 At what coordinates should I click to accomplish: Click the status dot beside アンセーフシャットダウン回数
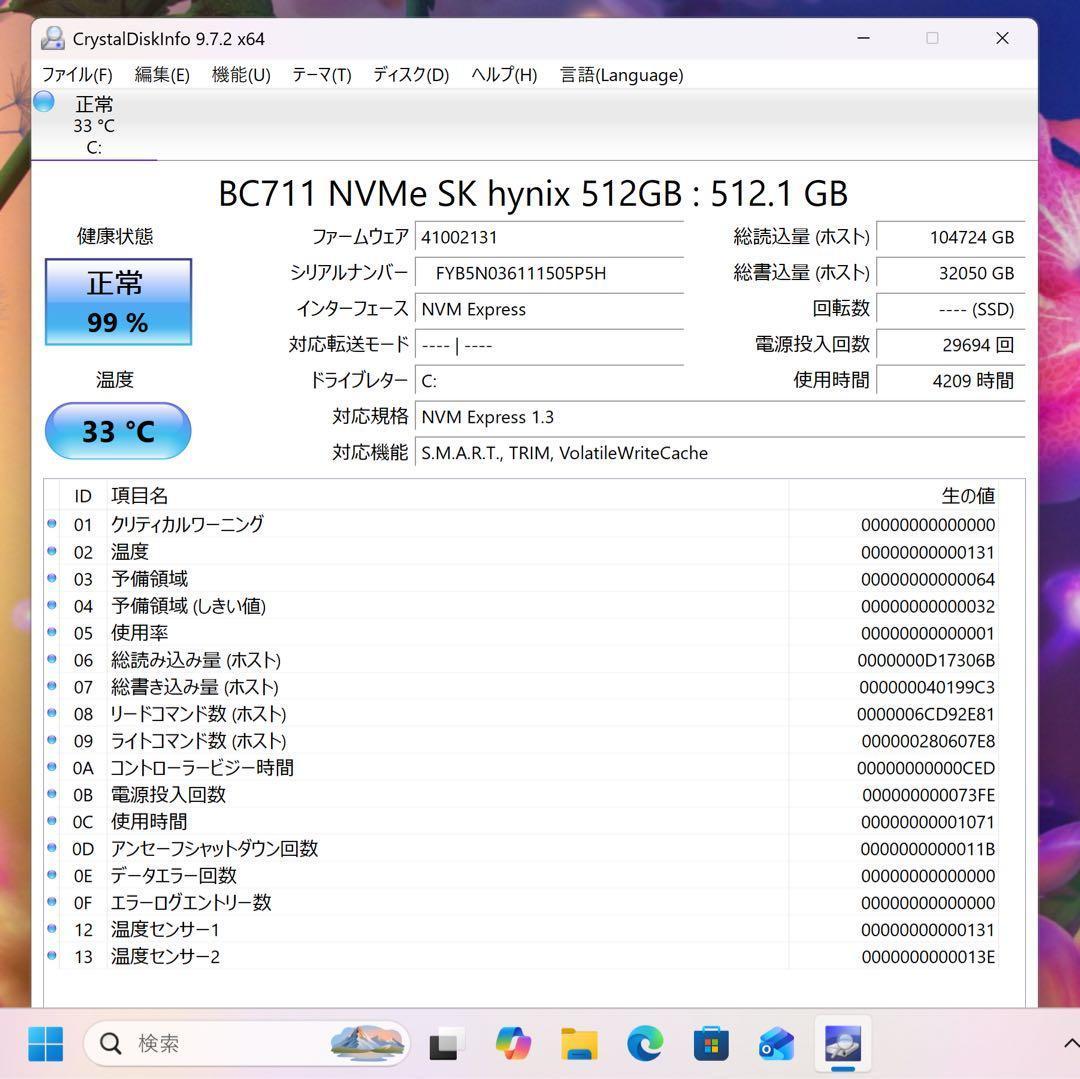click(x=52, y=848)
